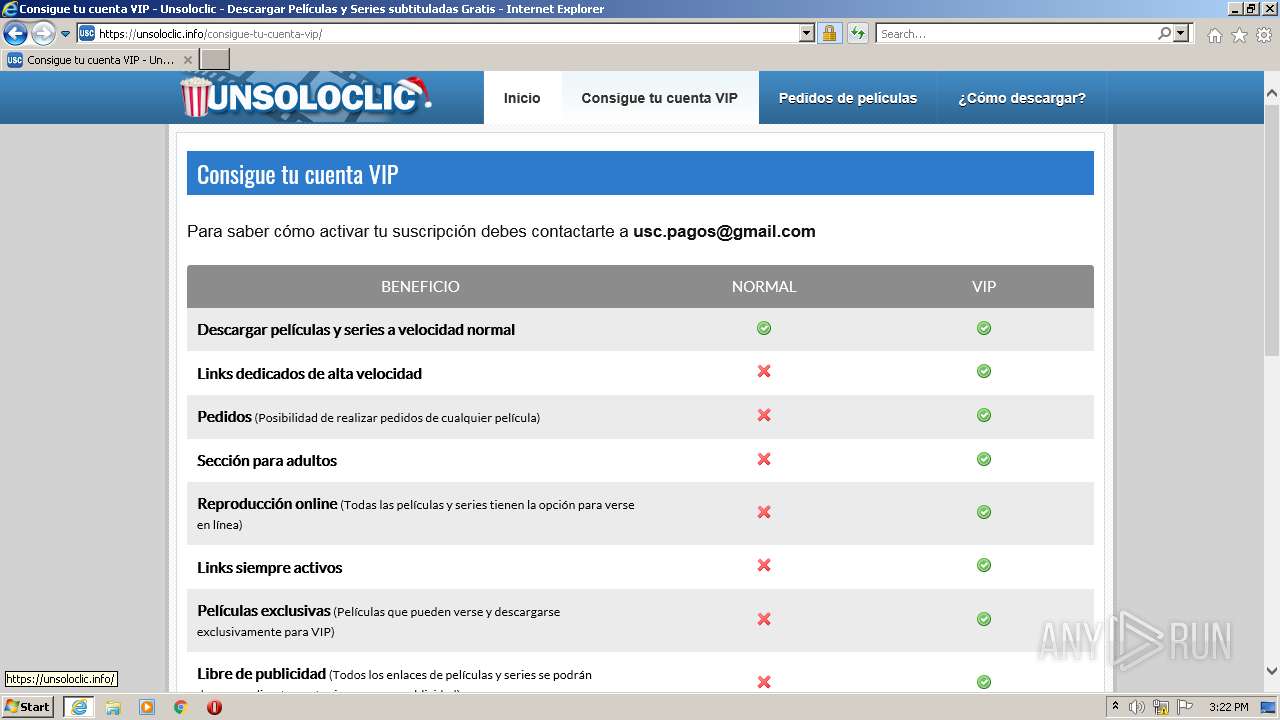1280x720 pixels.
Task: Click VIP check for 'Descargar películas' row
Action: (x=984, y=328)
